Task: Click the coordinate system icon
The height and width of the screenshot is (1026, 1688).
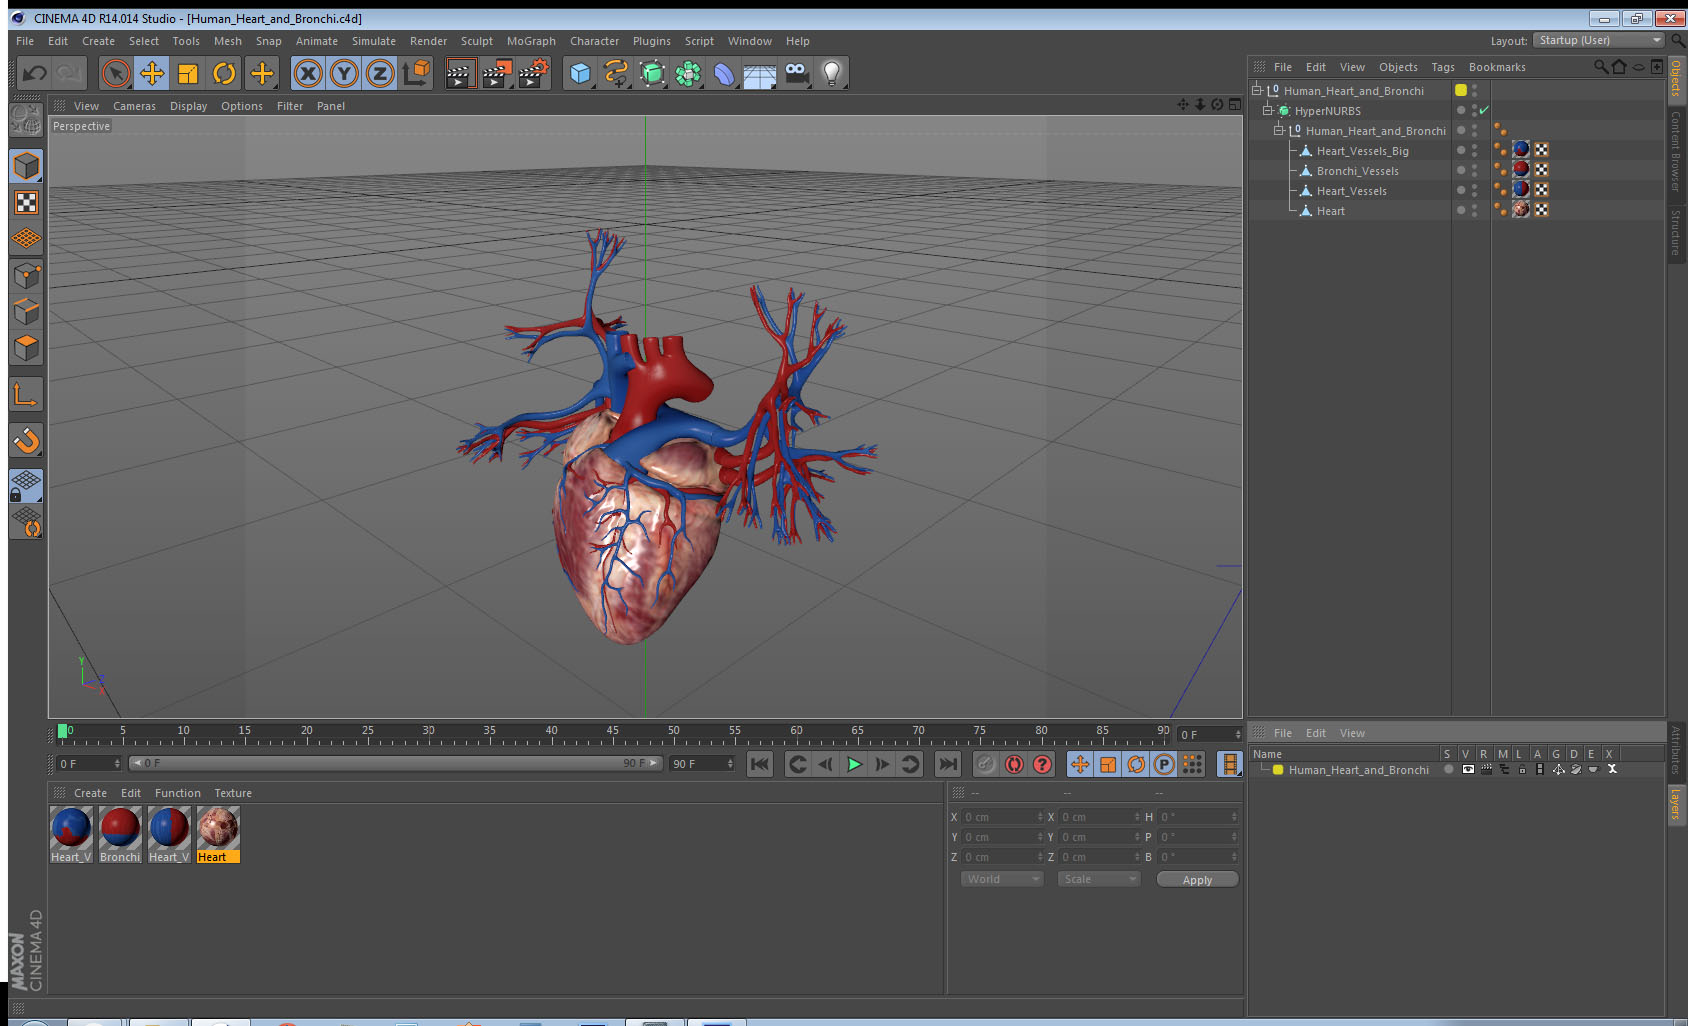Action: [416, 73]
